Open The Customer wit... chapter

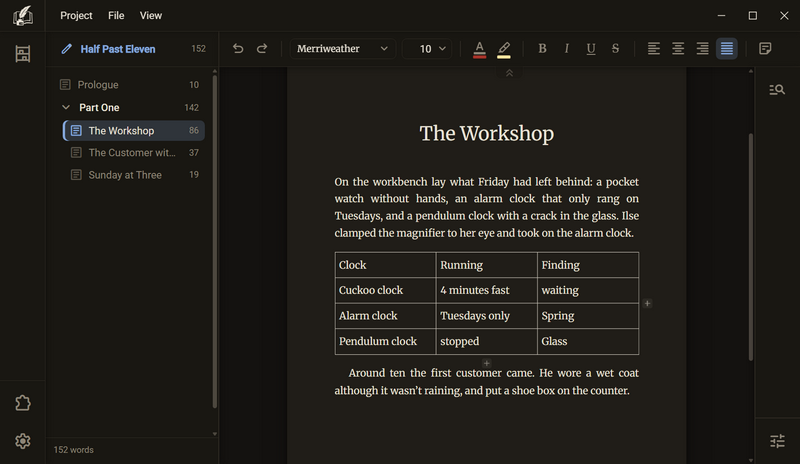click(x=134, y=153)
